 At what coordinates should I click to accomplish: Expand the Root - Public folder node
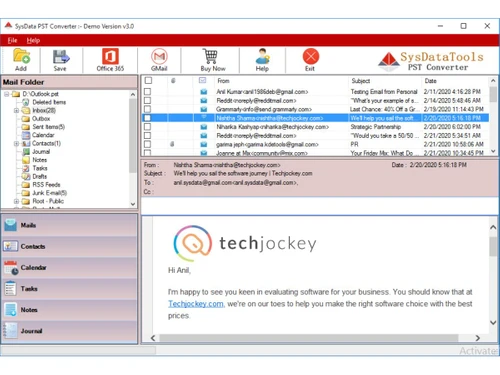click(x=16, y=201)
